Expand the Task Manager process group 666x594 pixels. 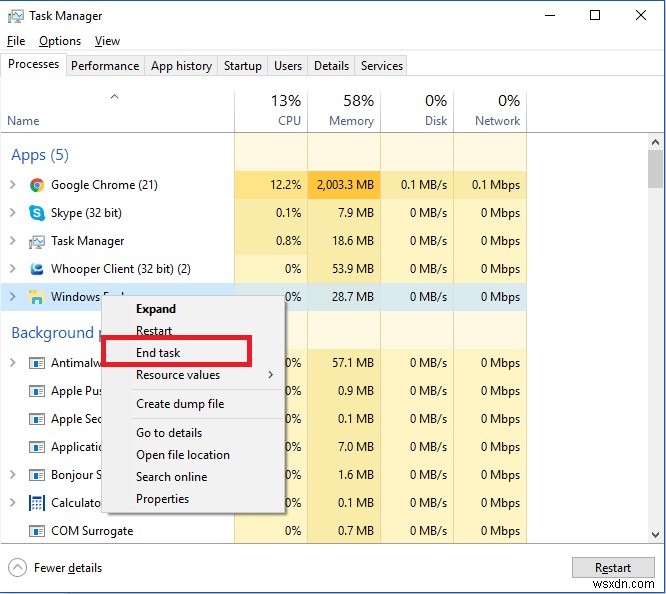13,241
